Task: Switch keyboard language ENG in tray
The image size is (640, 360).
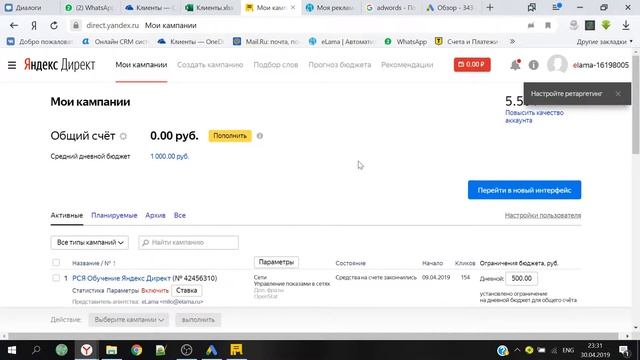Action: (x=568, y=350)
